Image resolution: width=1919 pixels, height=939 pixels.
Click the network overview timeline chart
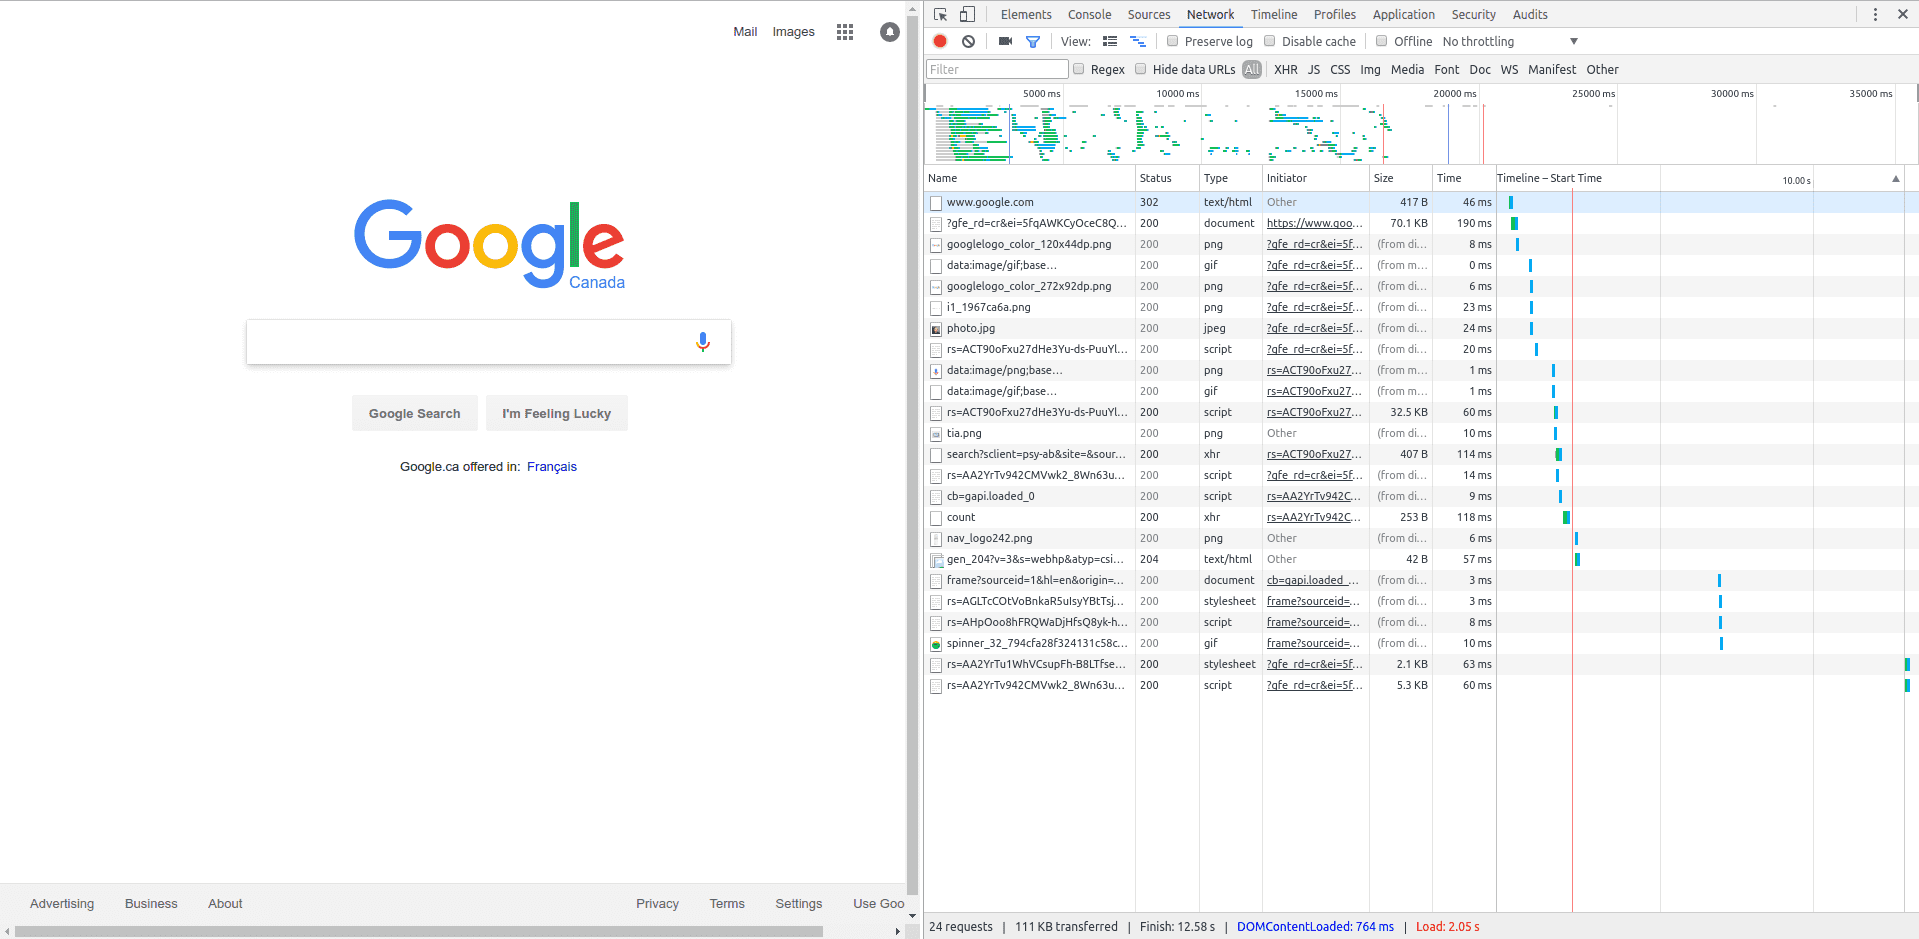pyautogui.click(x=1420, y=125)
